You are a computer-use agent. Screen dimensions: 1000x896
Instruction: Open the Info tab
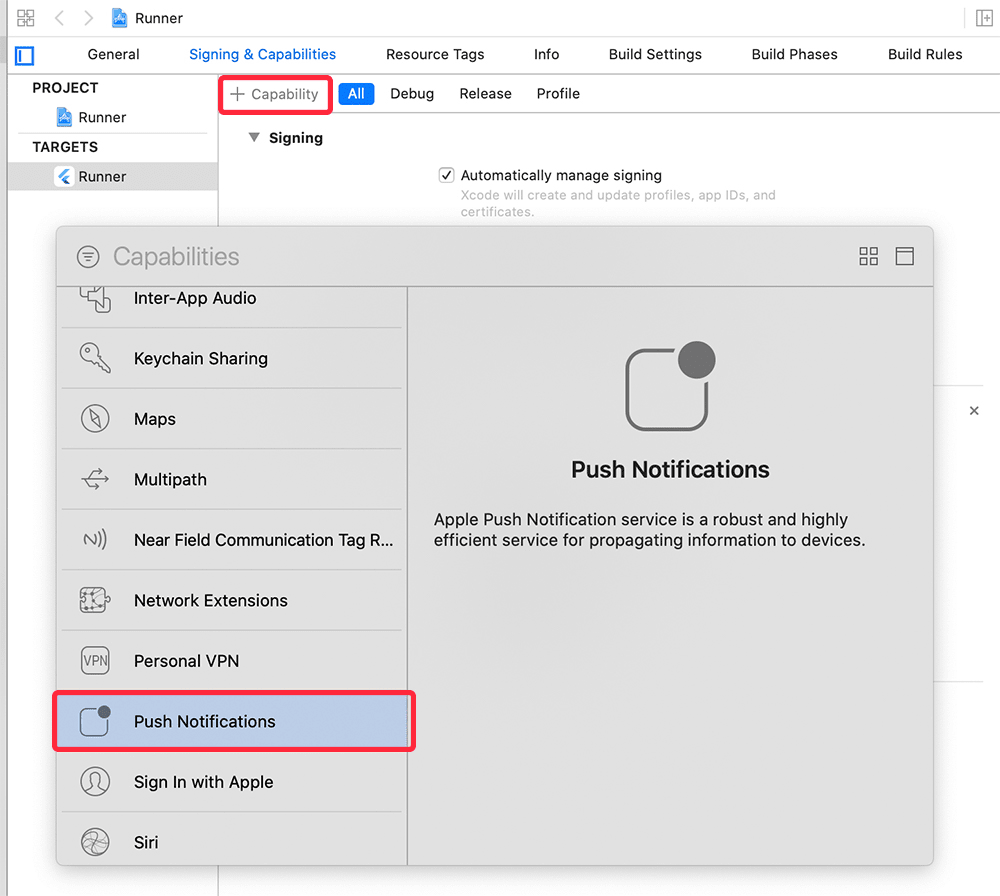click(x=546, y=54)
